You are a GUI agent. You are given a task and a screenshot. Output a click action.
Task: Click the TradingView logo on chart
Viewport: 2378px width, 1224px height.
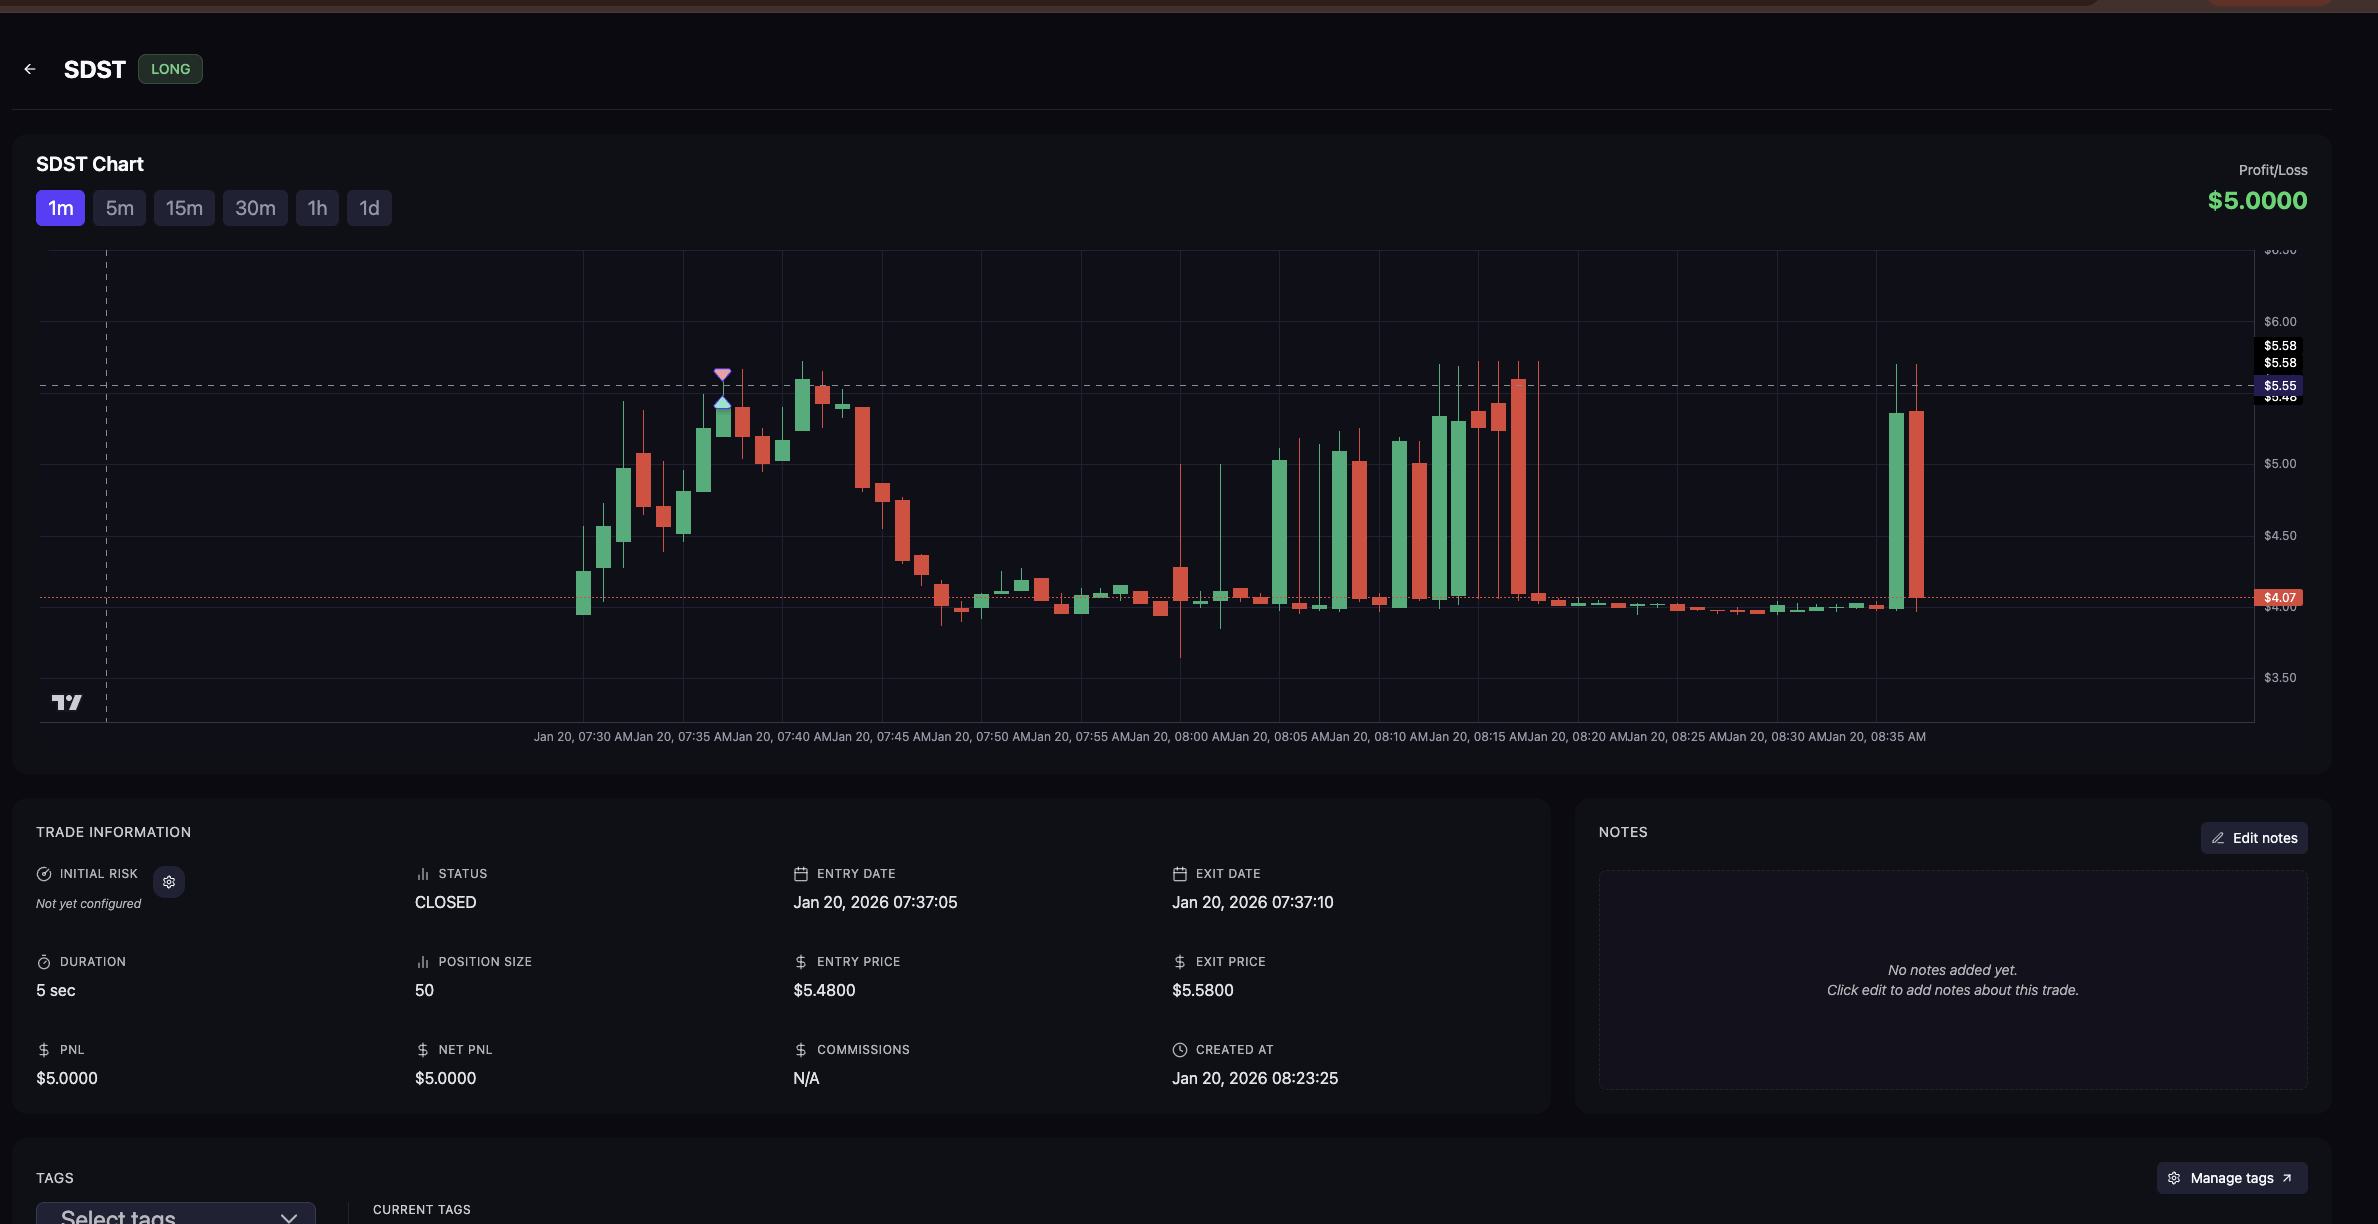coord(66,702)
